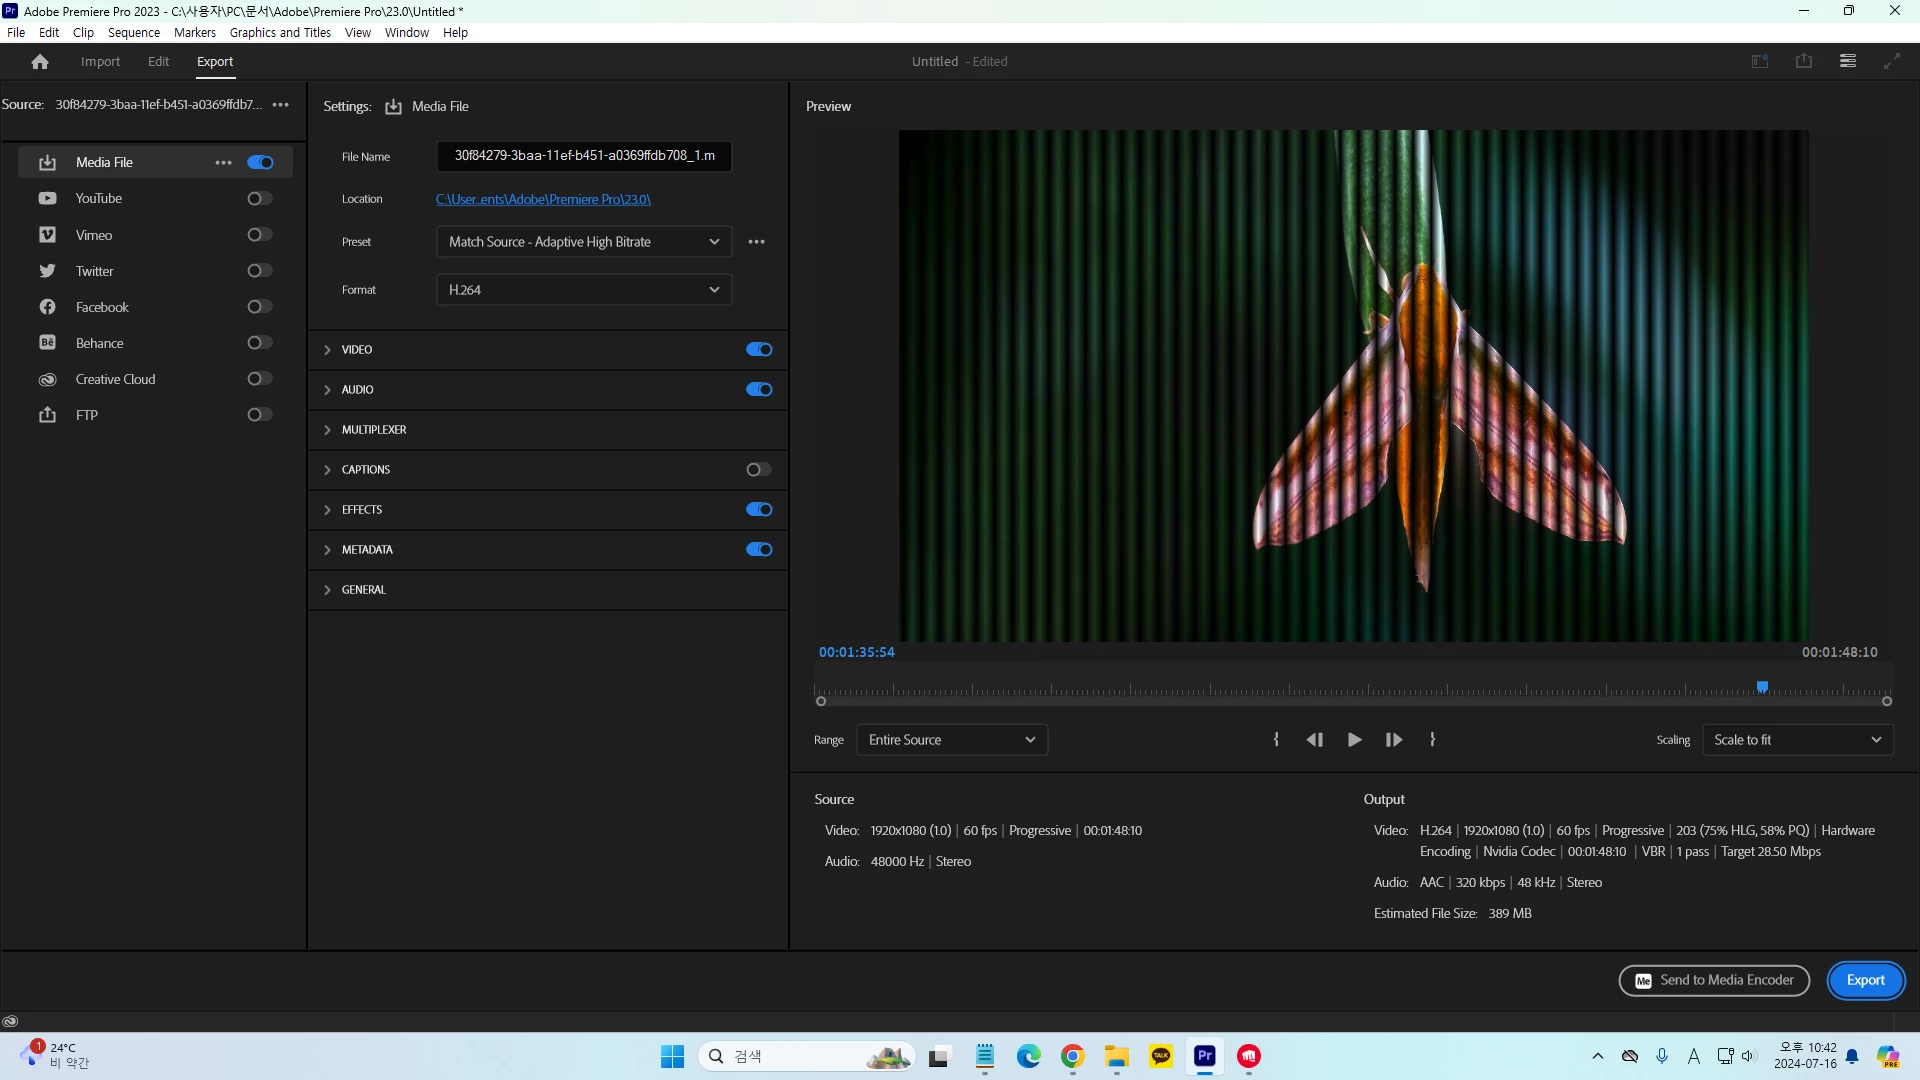
Task: Open the Sequence menu
Action: (134, 33)
